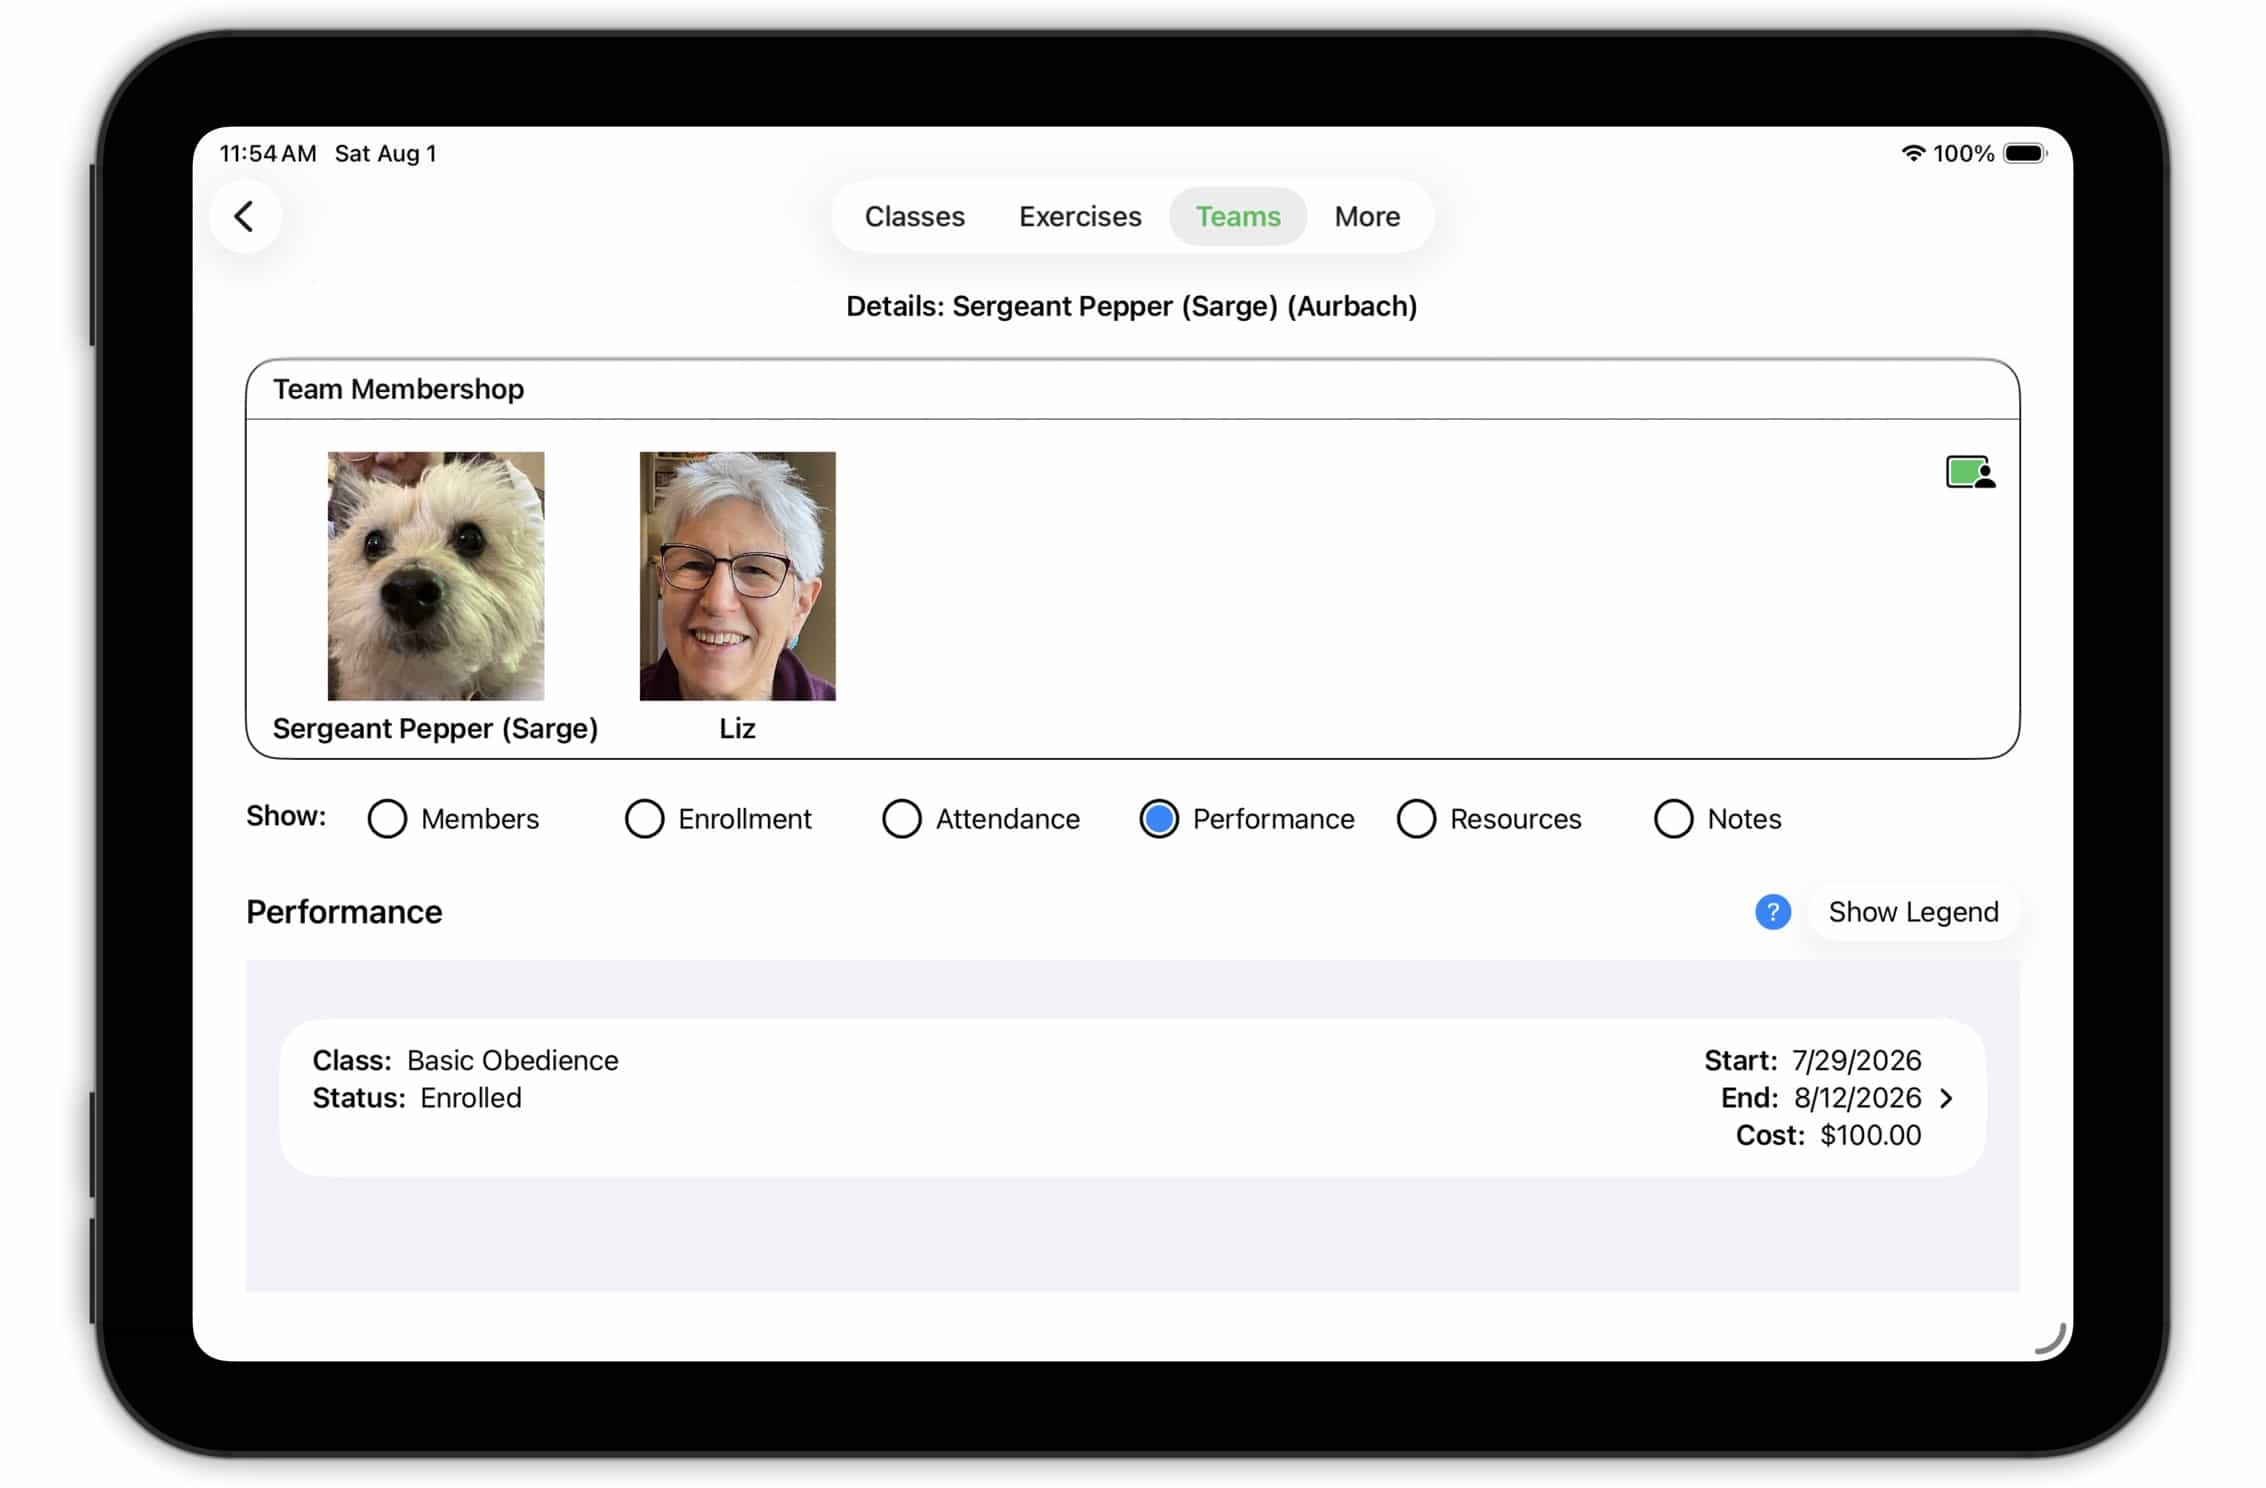Click the Liz name label
Image resolution: width=2266 pixels, height=1488 pixels.
(737, 728)
